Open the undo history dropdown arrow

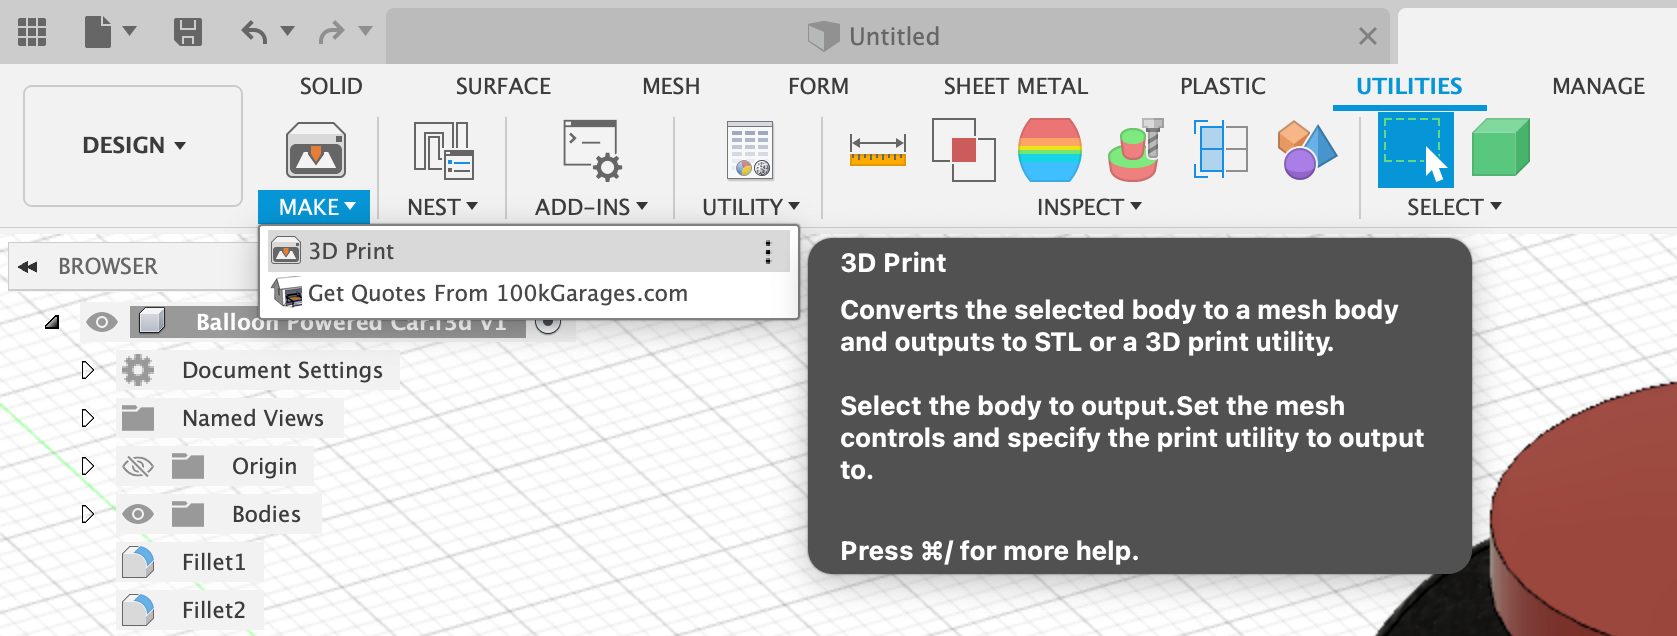pyautogui.click(x=288, y=31)
